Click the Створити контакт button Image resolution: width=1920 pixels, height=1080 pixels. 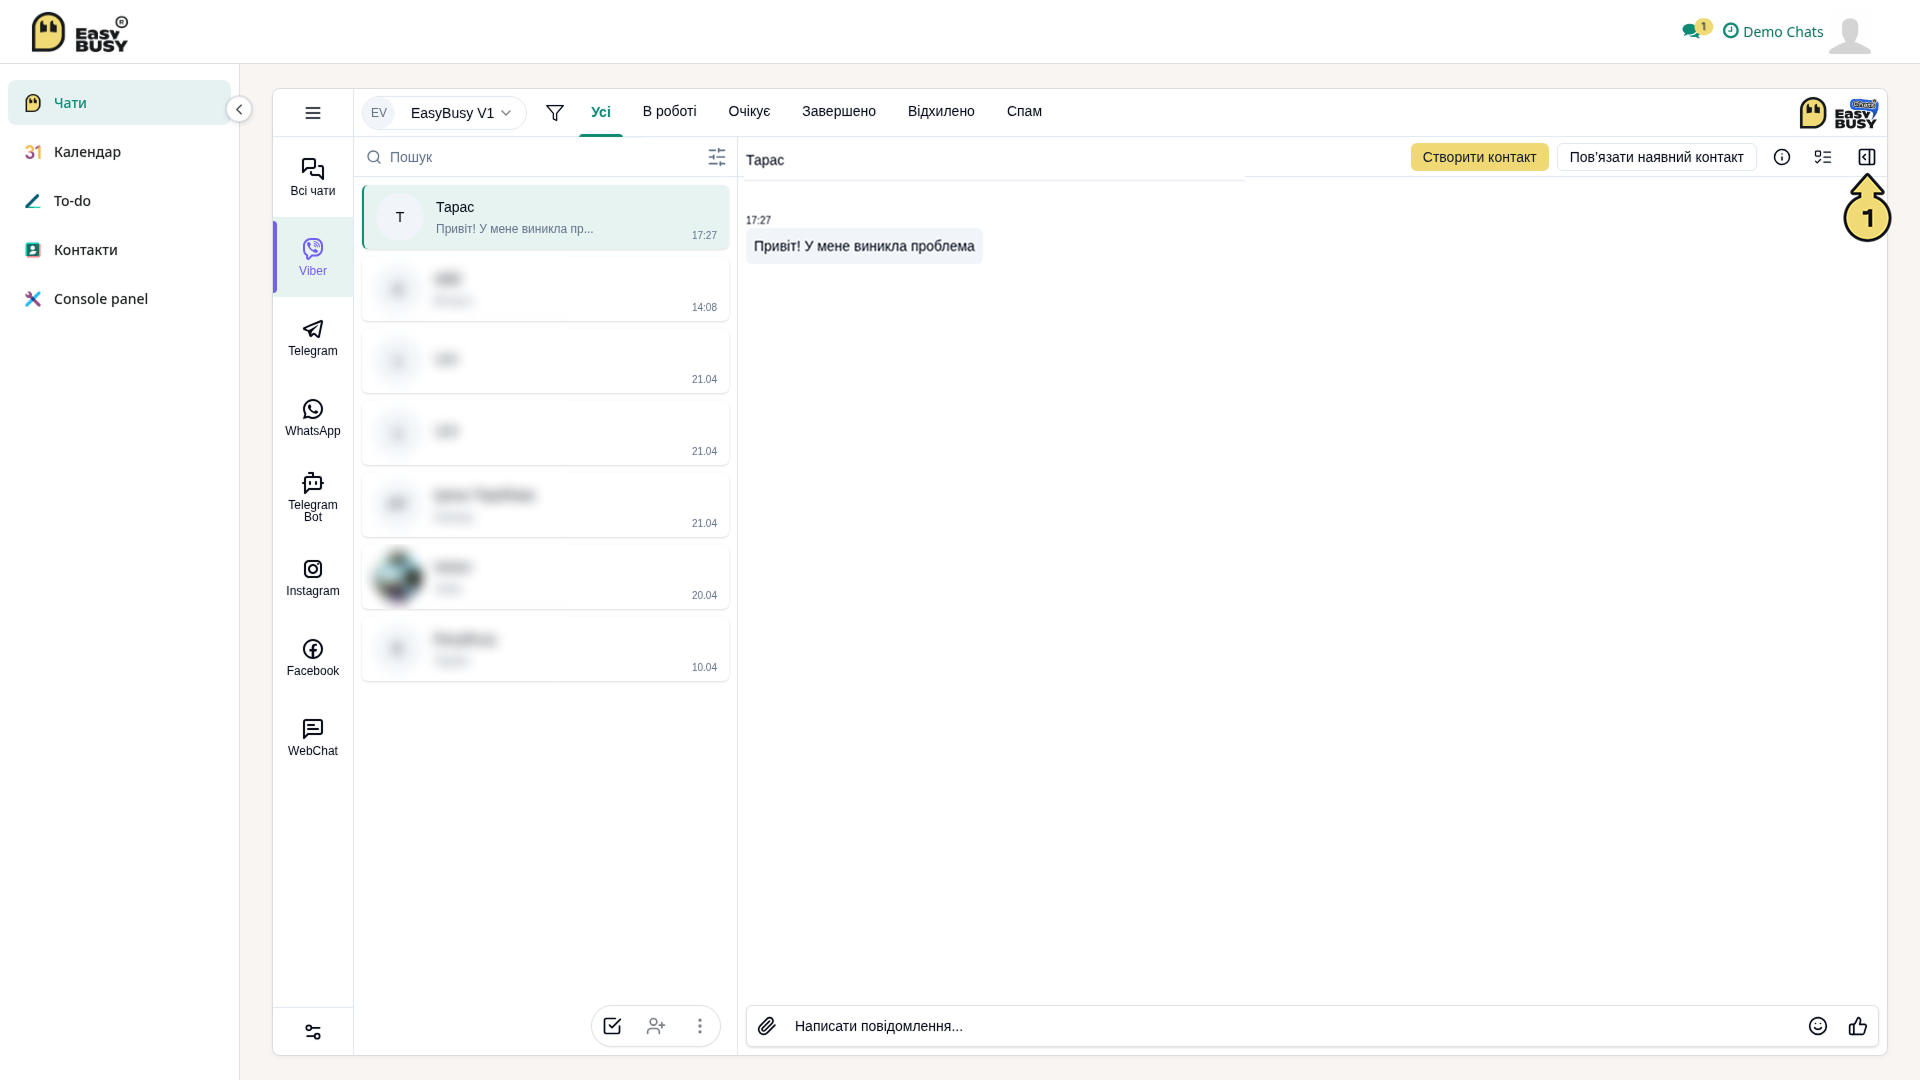(x=1480, y=157)
